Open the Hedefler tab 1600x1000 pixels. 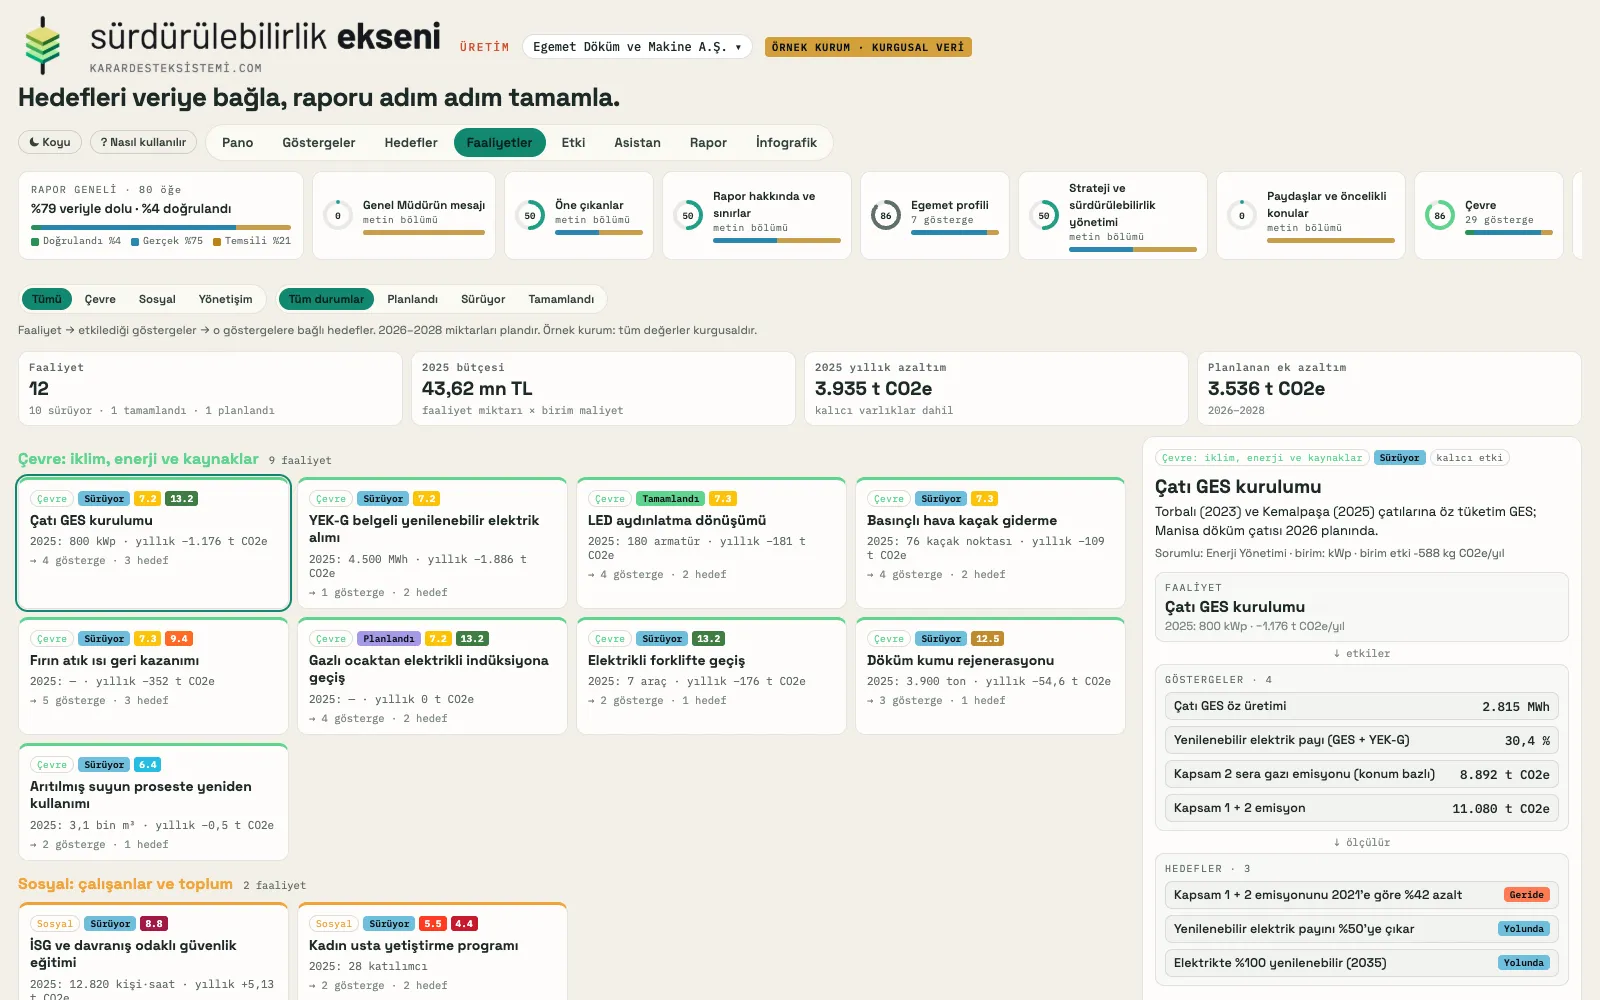tap(411, 142)
